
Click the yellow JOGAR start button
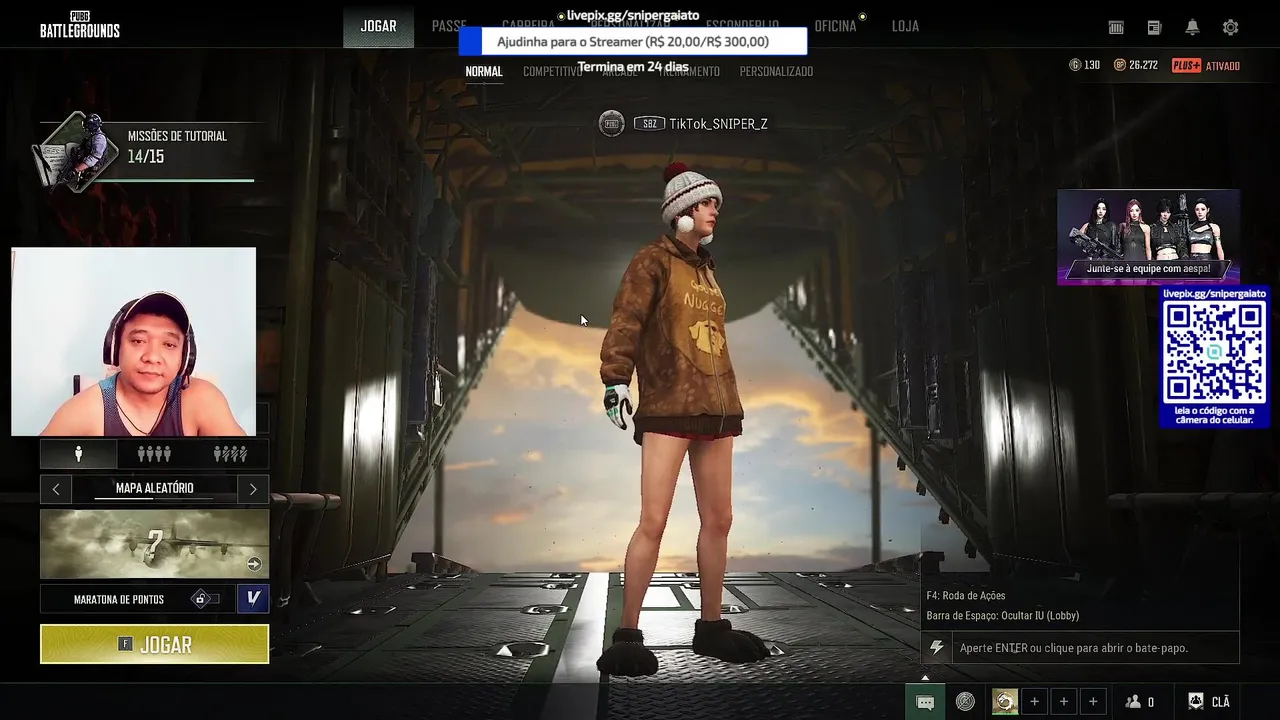tap(154, 644)
